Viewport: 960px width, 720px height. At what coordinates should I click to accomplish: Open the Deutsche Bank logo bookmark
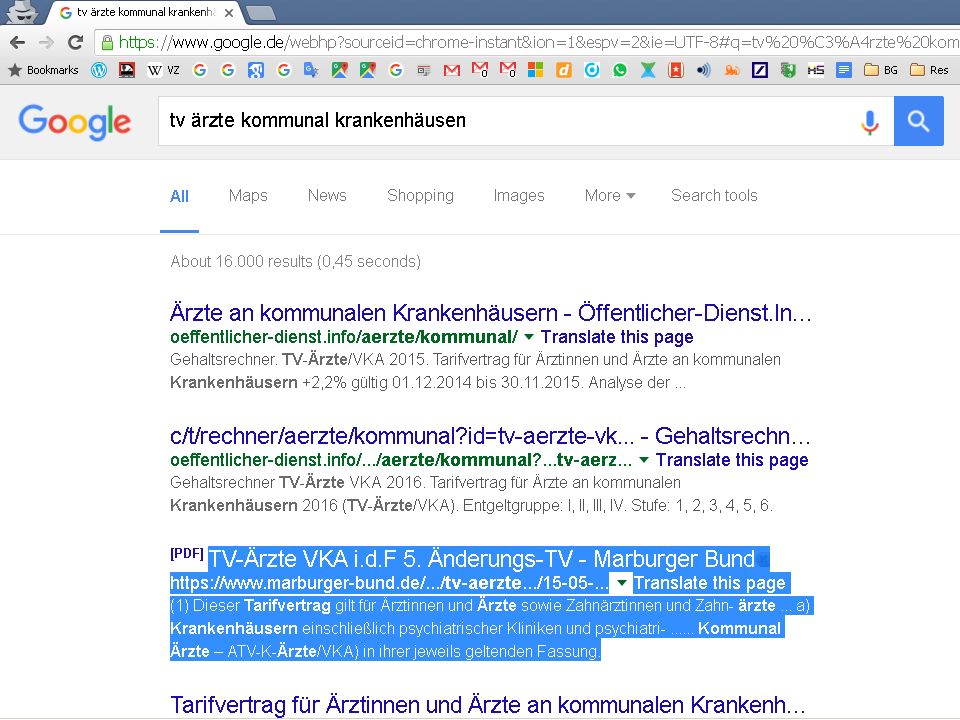coord(760,70)
